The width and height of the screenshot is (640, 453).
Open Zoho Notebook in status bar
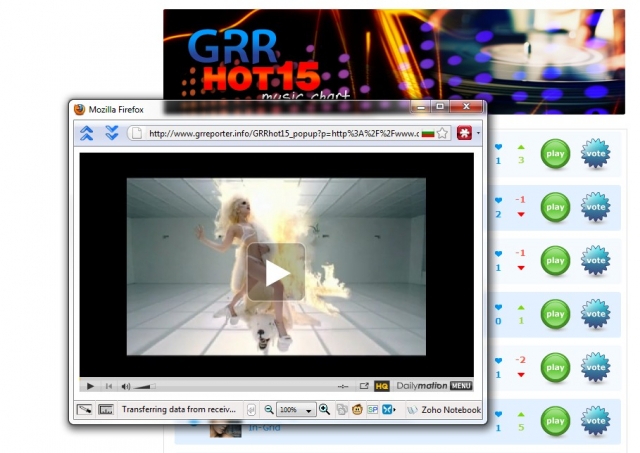[x=443, y=410]
